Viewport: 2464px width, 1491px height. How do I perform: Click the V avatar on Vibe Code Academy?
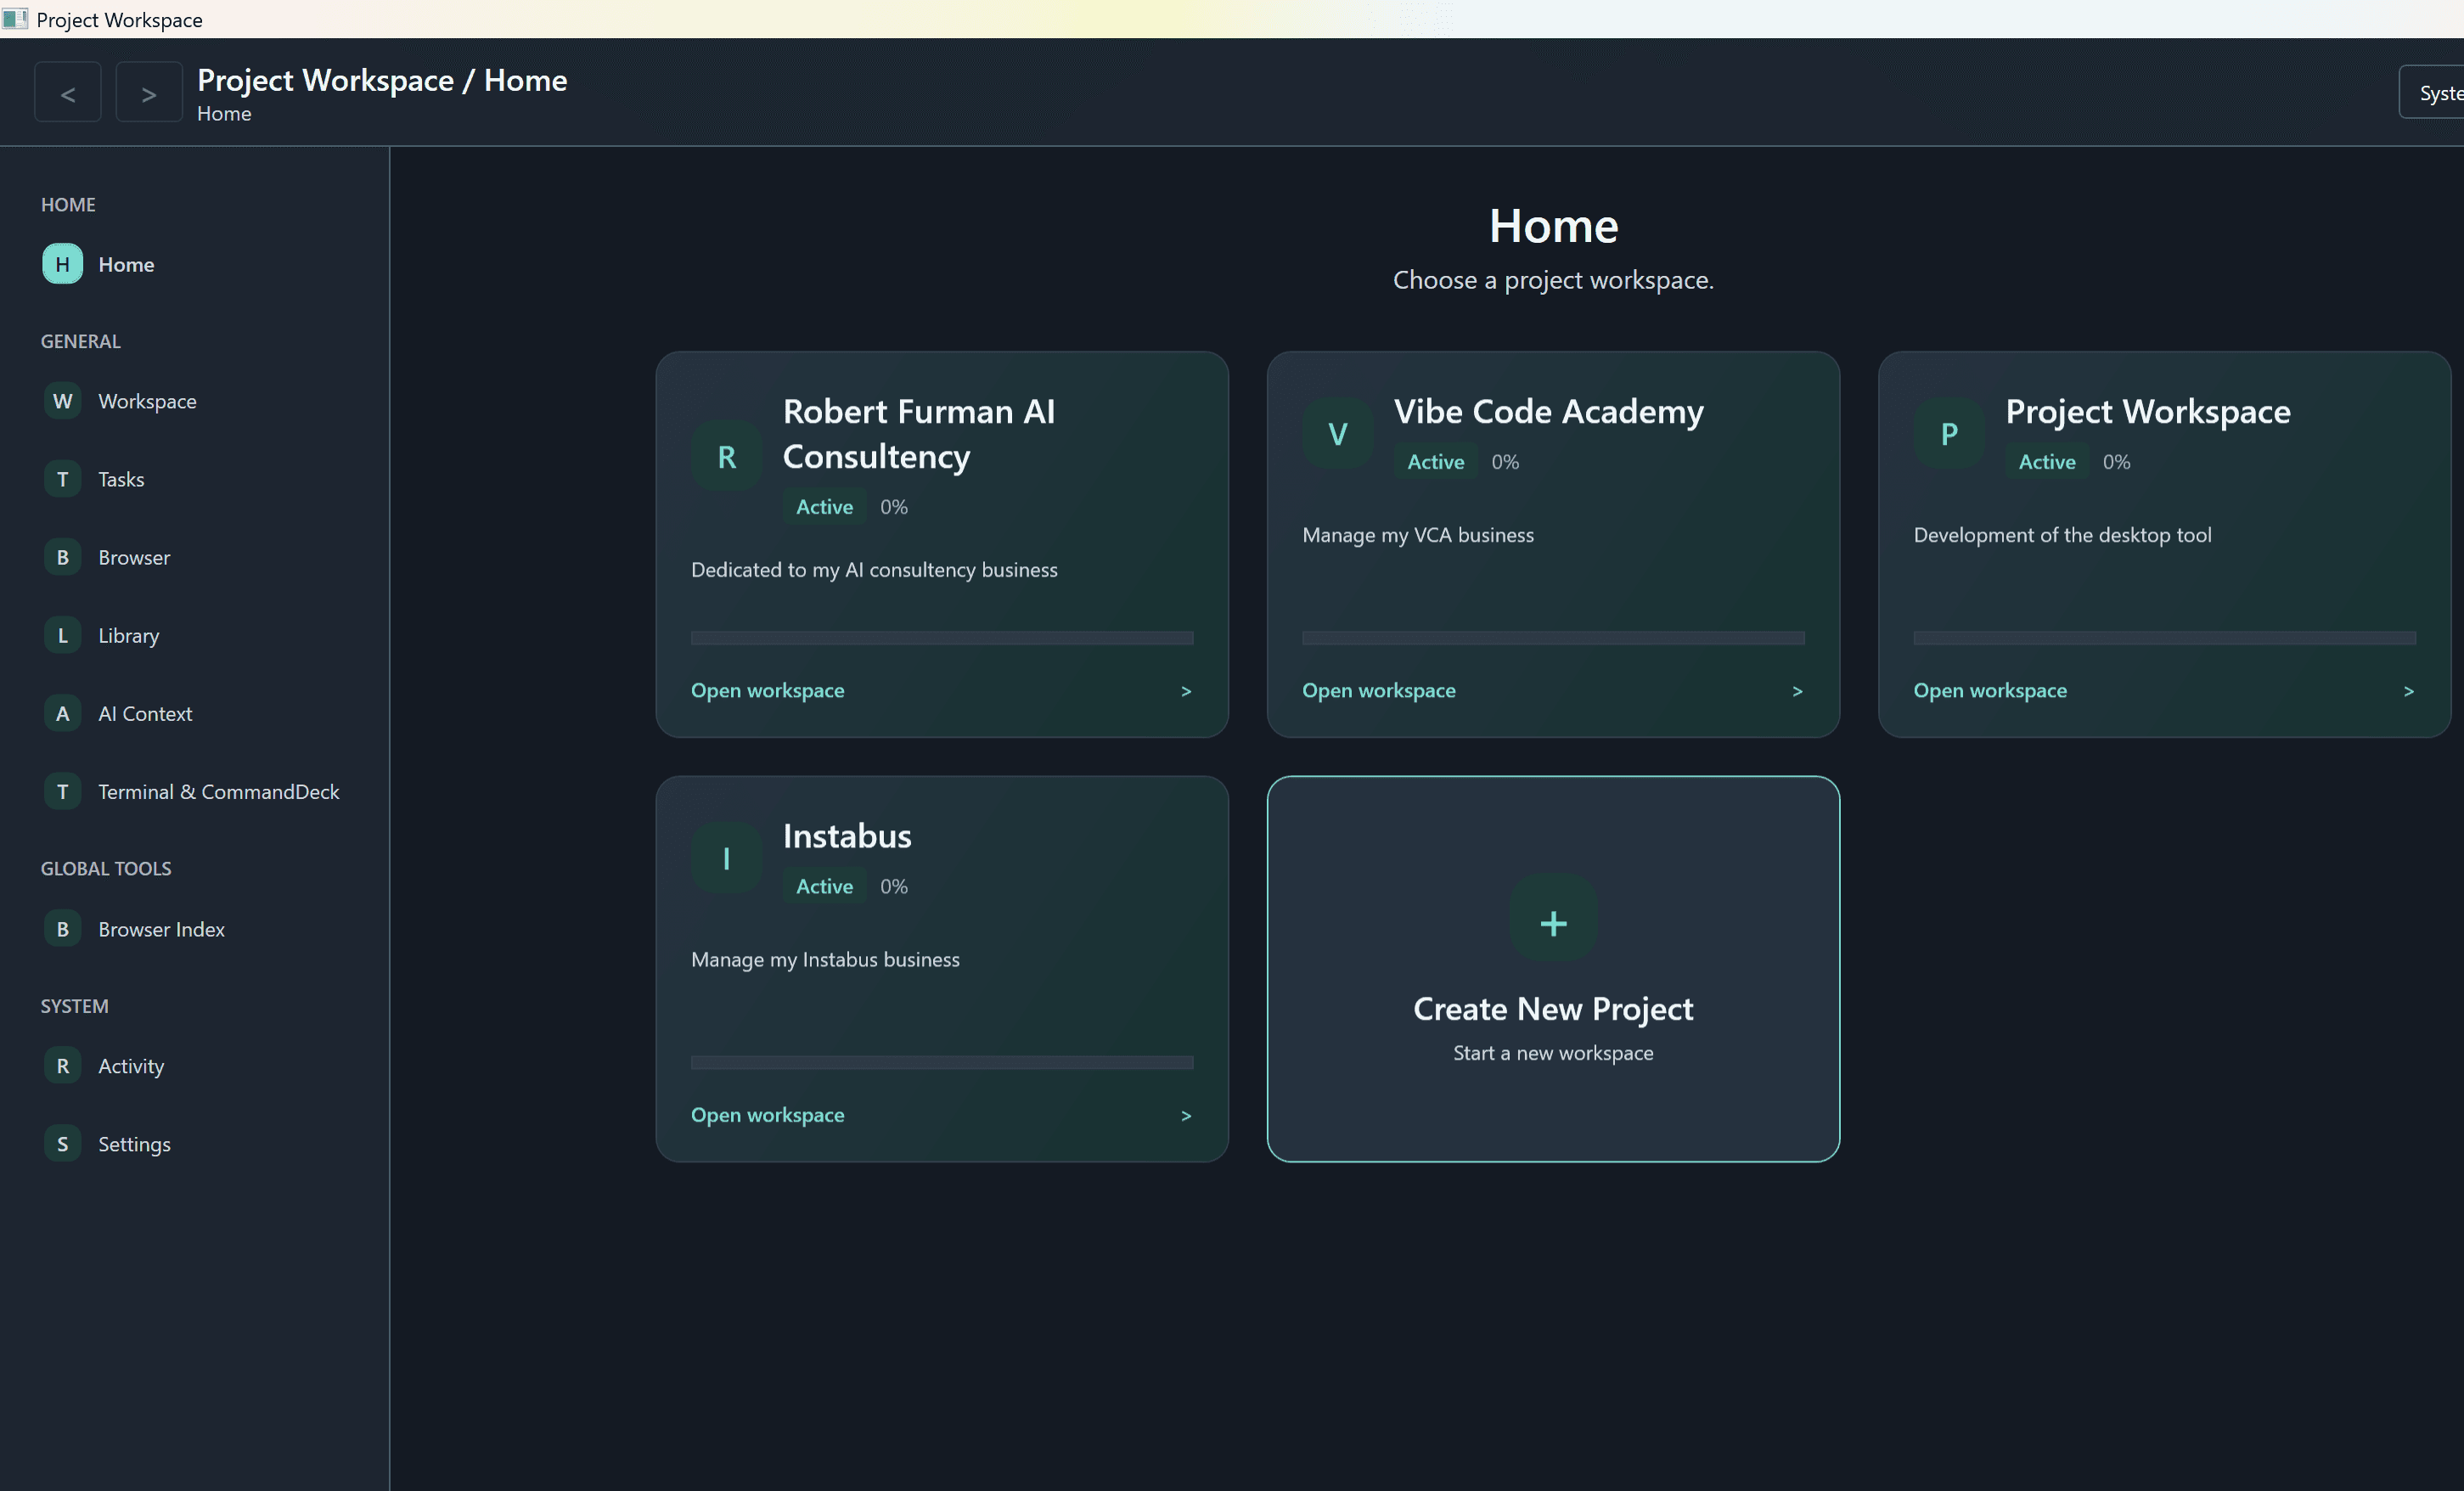click(1338, 434)
